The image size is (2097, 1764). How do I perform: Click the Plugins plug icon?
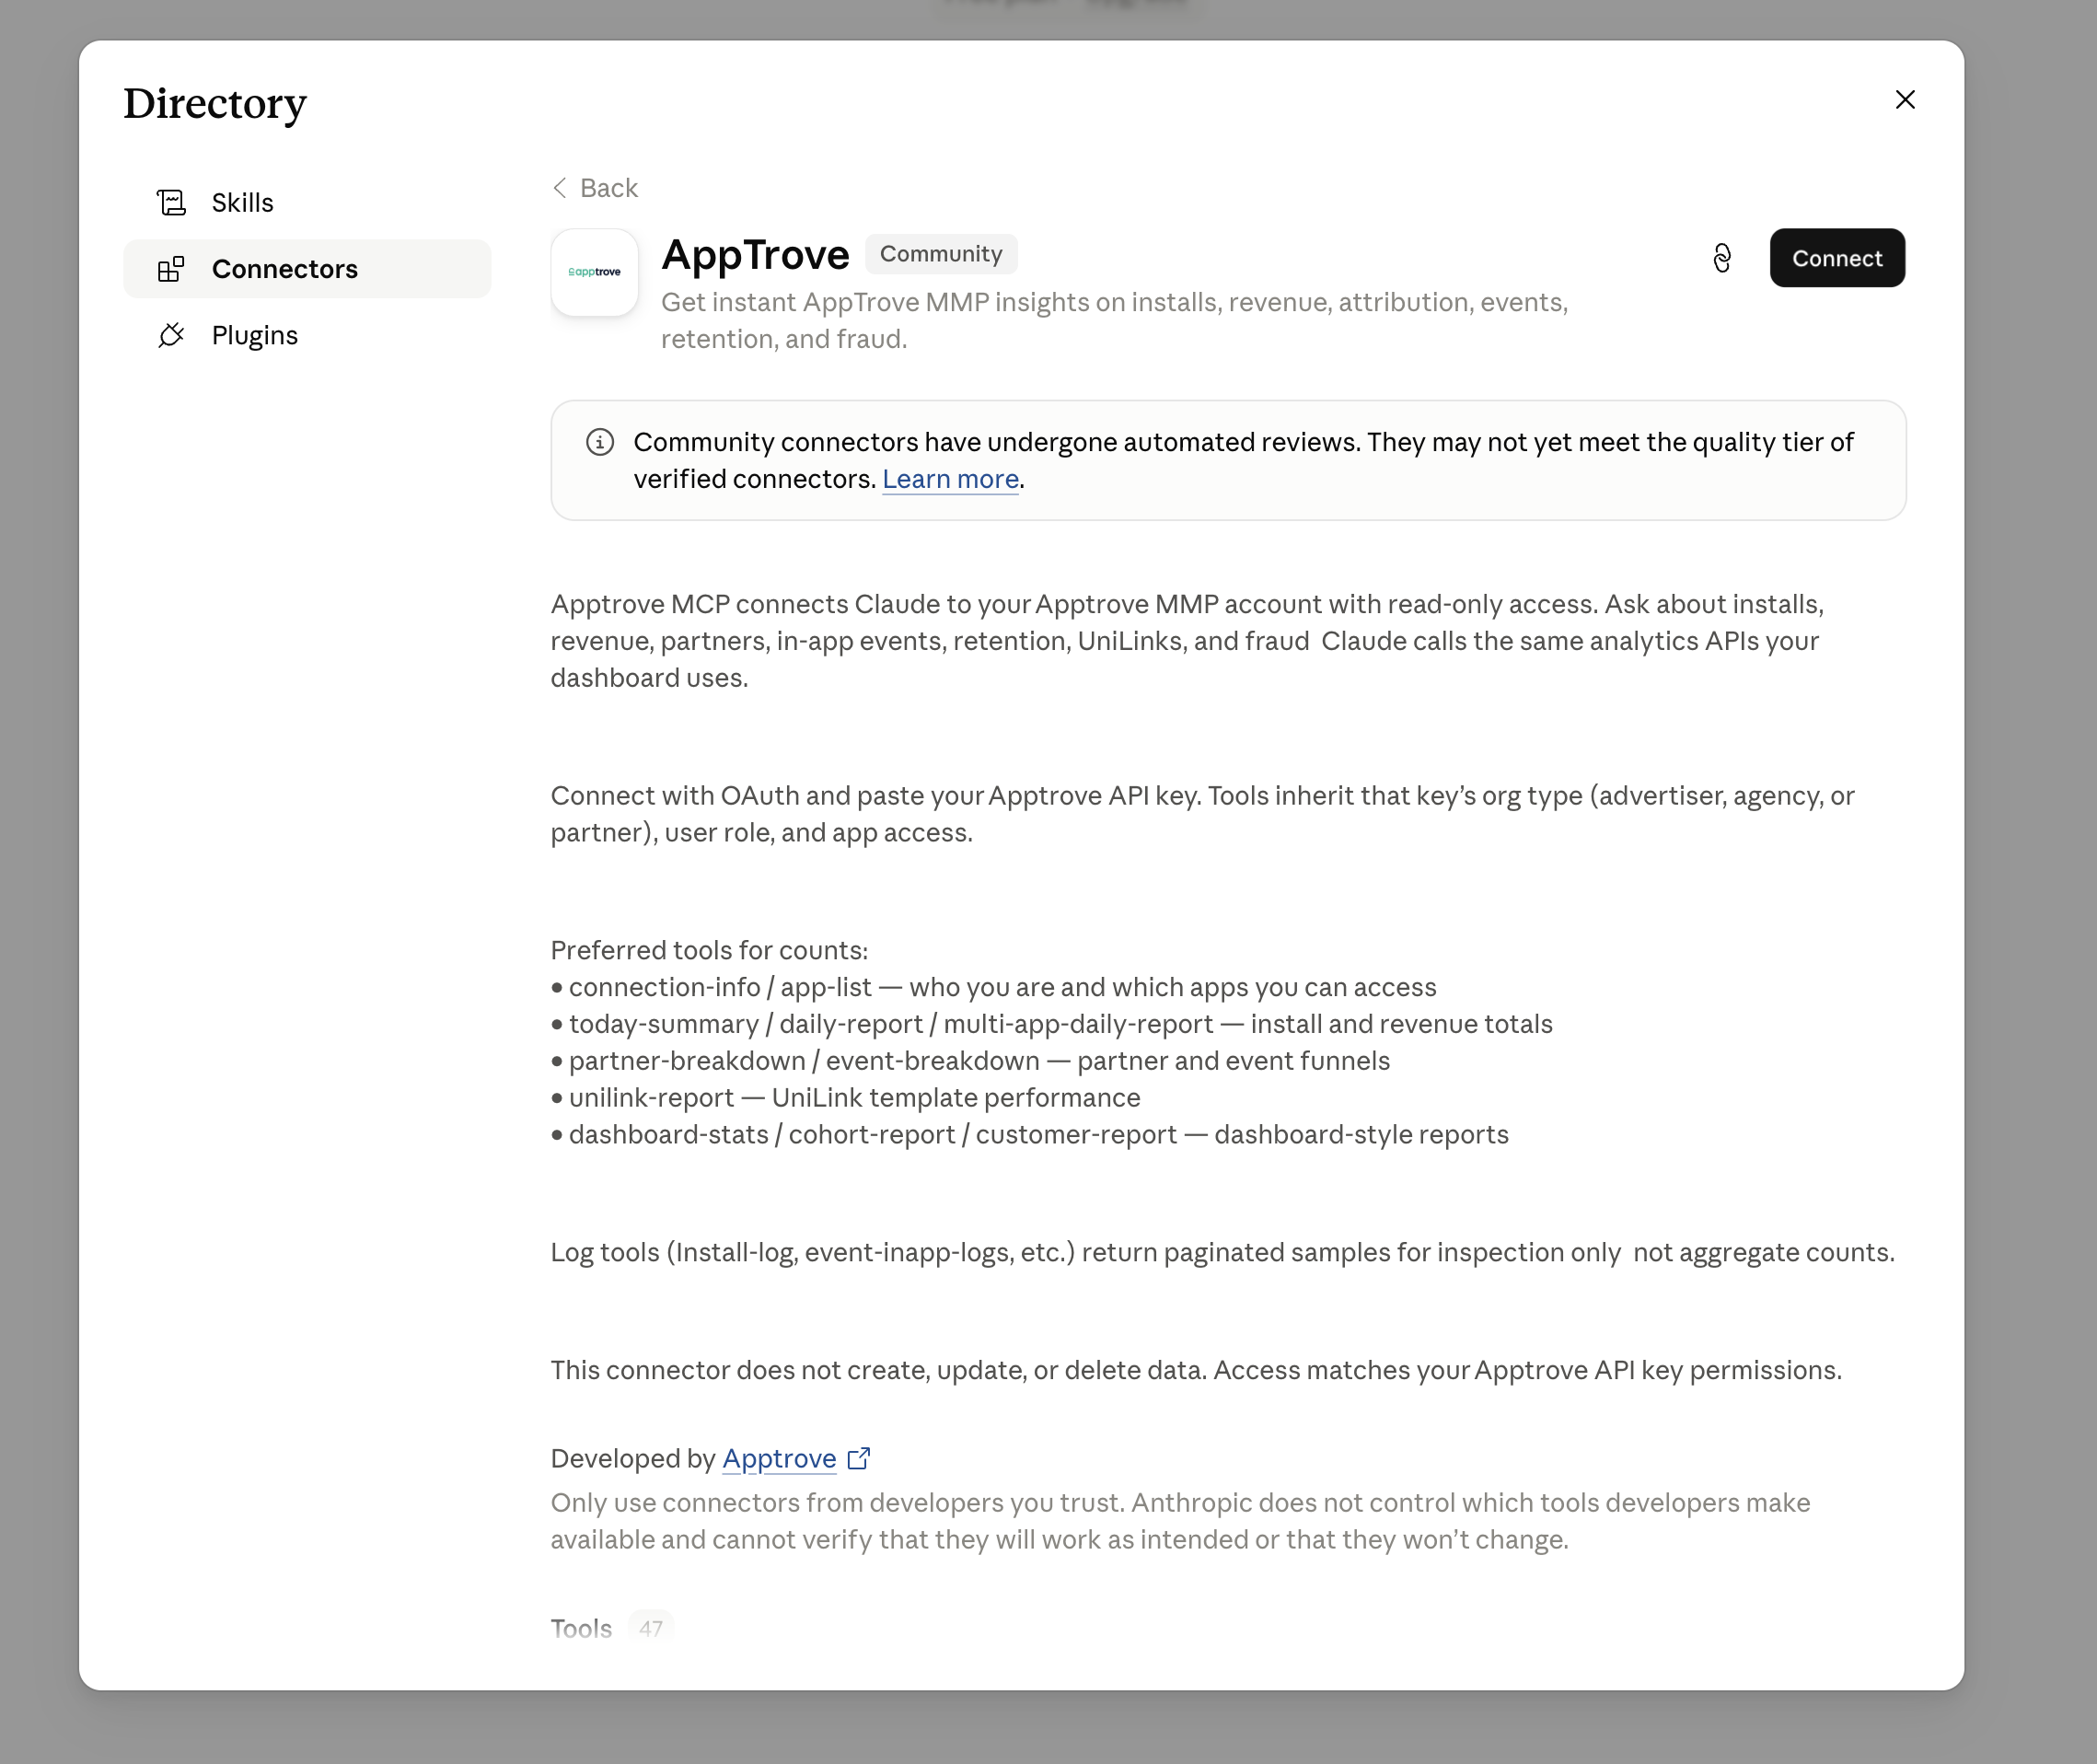pyautogui.click(x=171, y=335)
